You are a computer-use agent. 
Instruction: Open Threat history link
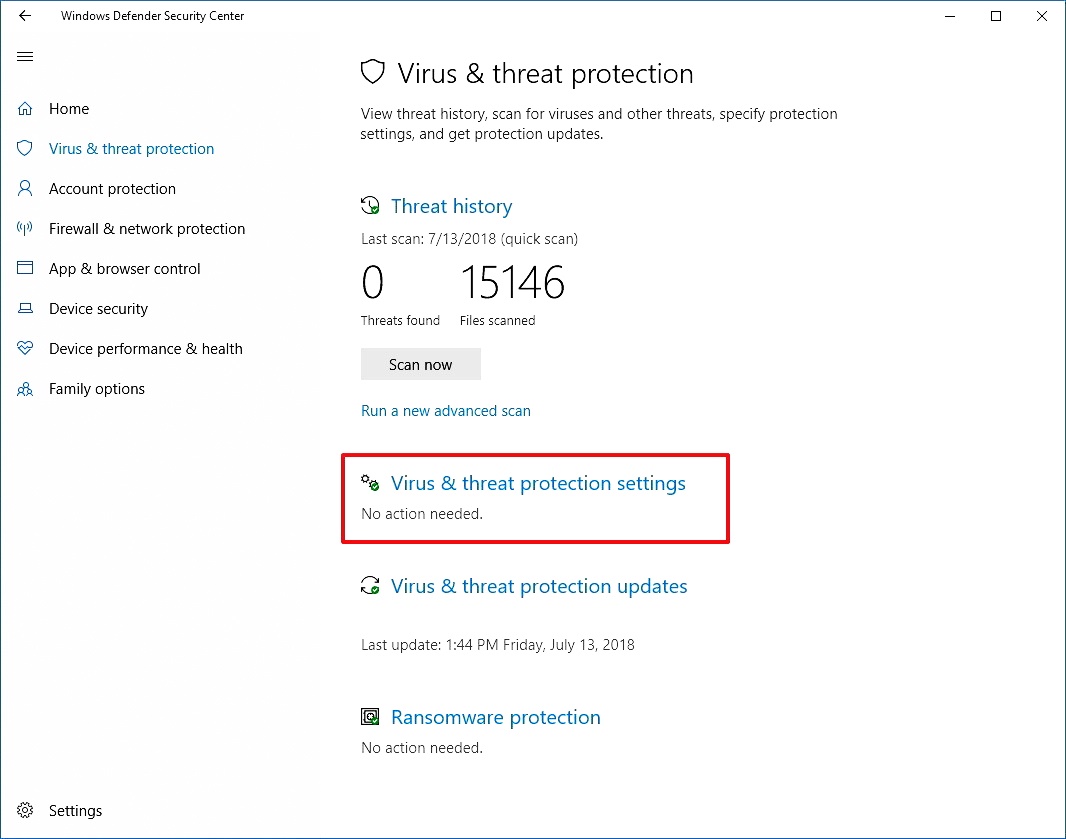451,206
